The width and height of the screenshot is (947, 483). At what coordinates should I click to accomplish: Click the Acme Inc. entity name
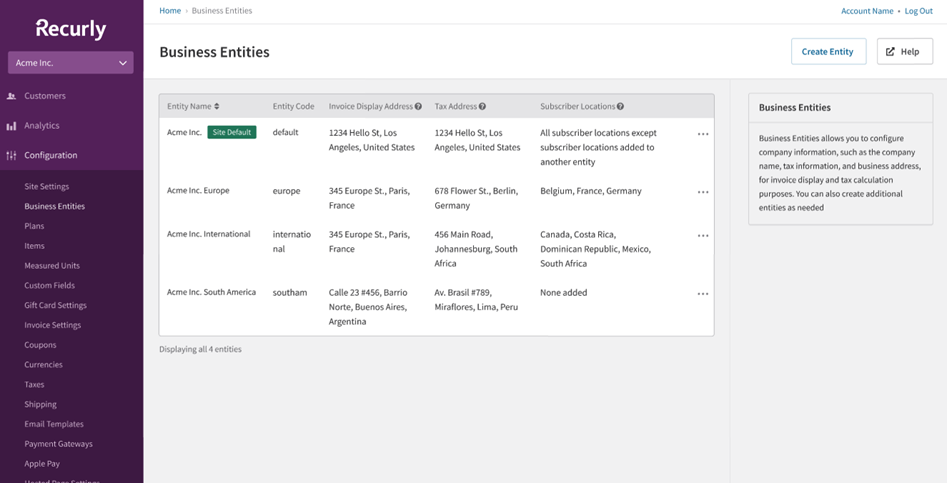tap(184, 132)
